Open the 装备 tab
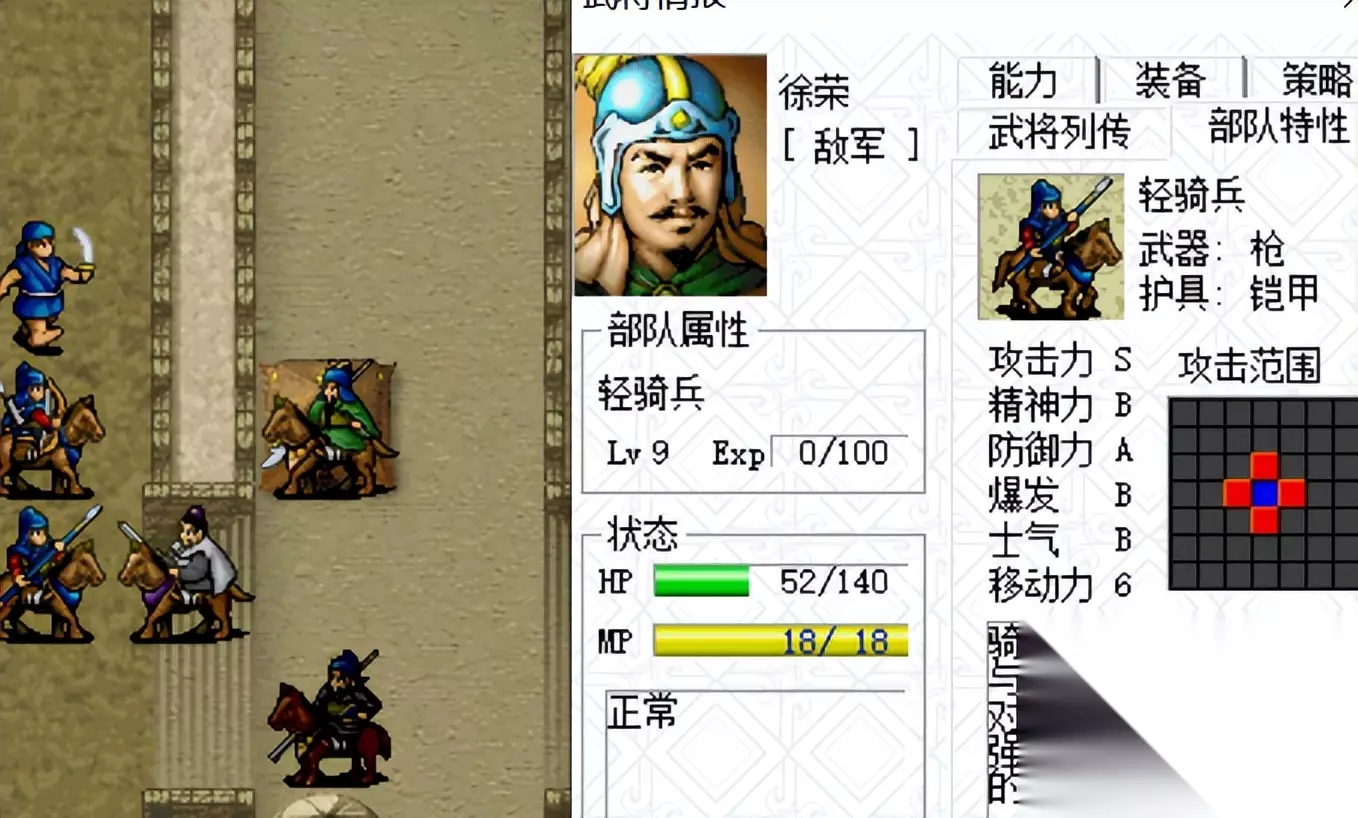This screenshot has height=818, width=1358. click(x=1170, y=81)
